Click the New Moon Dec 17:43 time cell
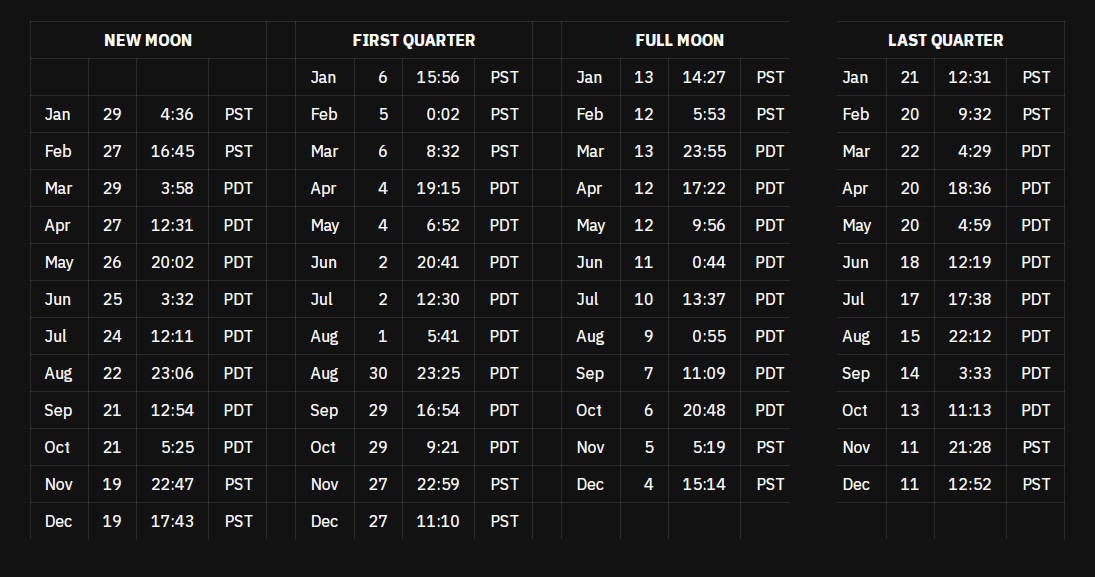Image resolution: width=1095 pixels, height=577 pixels. pyautogui.click(x=172, y=522)
